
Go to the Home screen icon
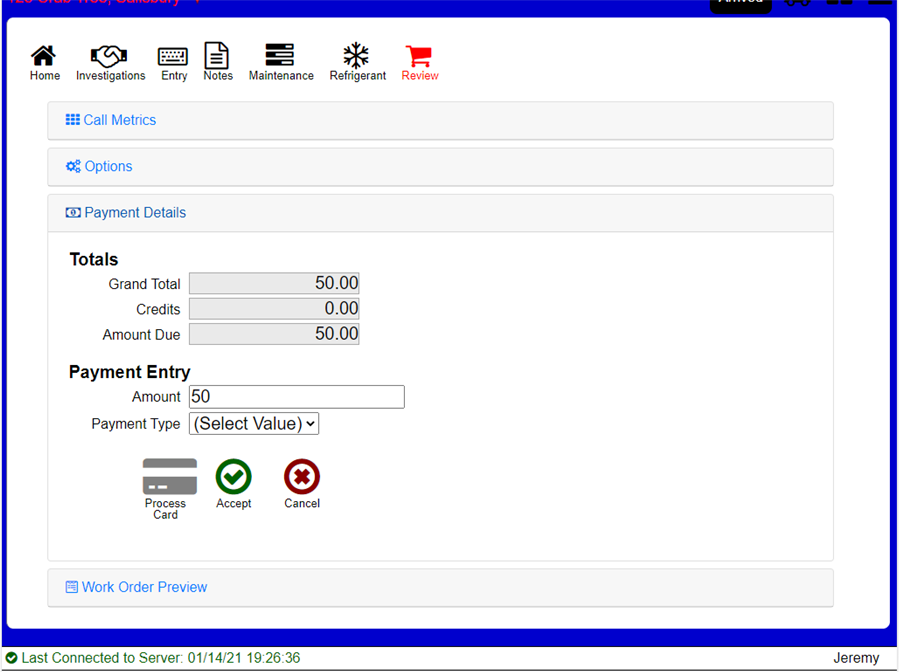point(44,56)
